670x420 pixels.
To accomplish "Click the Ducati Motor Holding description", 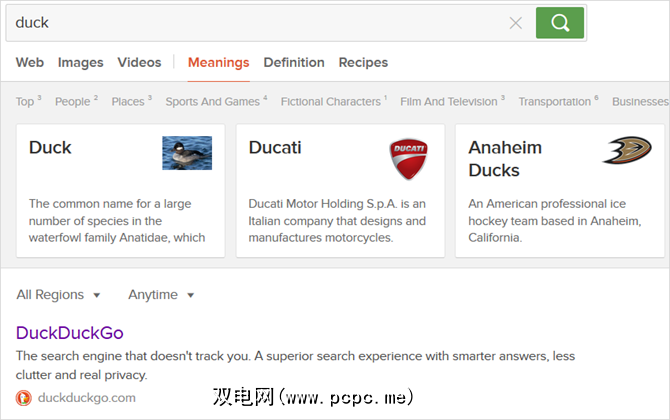I will (337, 220).
